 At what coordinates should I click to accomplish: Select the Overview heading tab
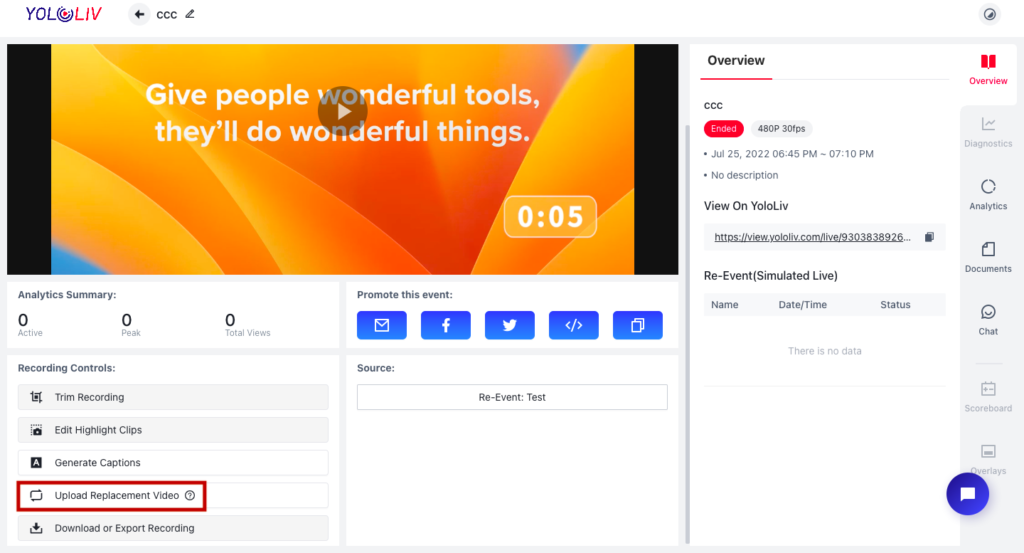pos(736,61)
